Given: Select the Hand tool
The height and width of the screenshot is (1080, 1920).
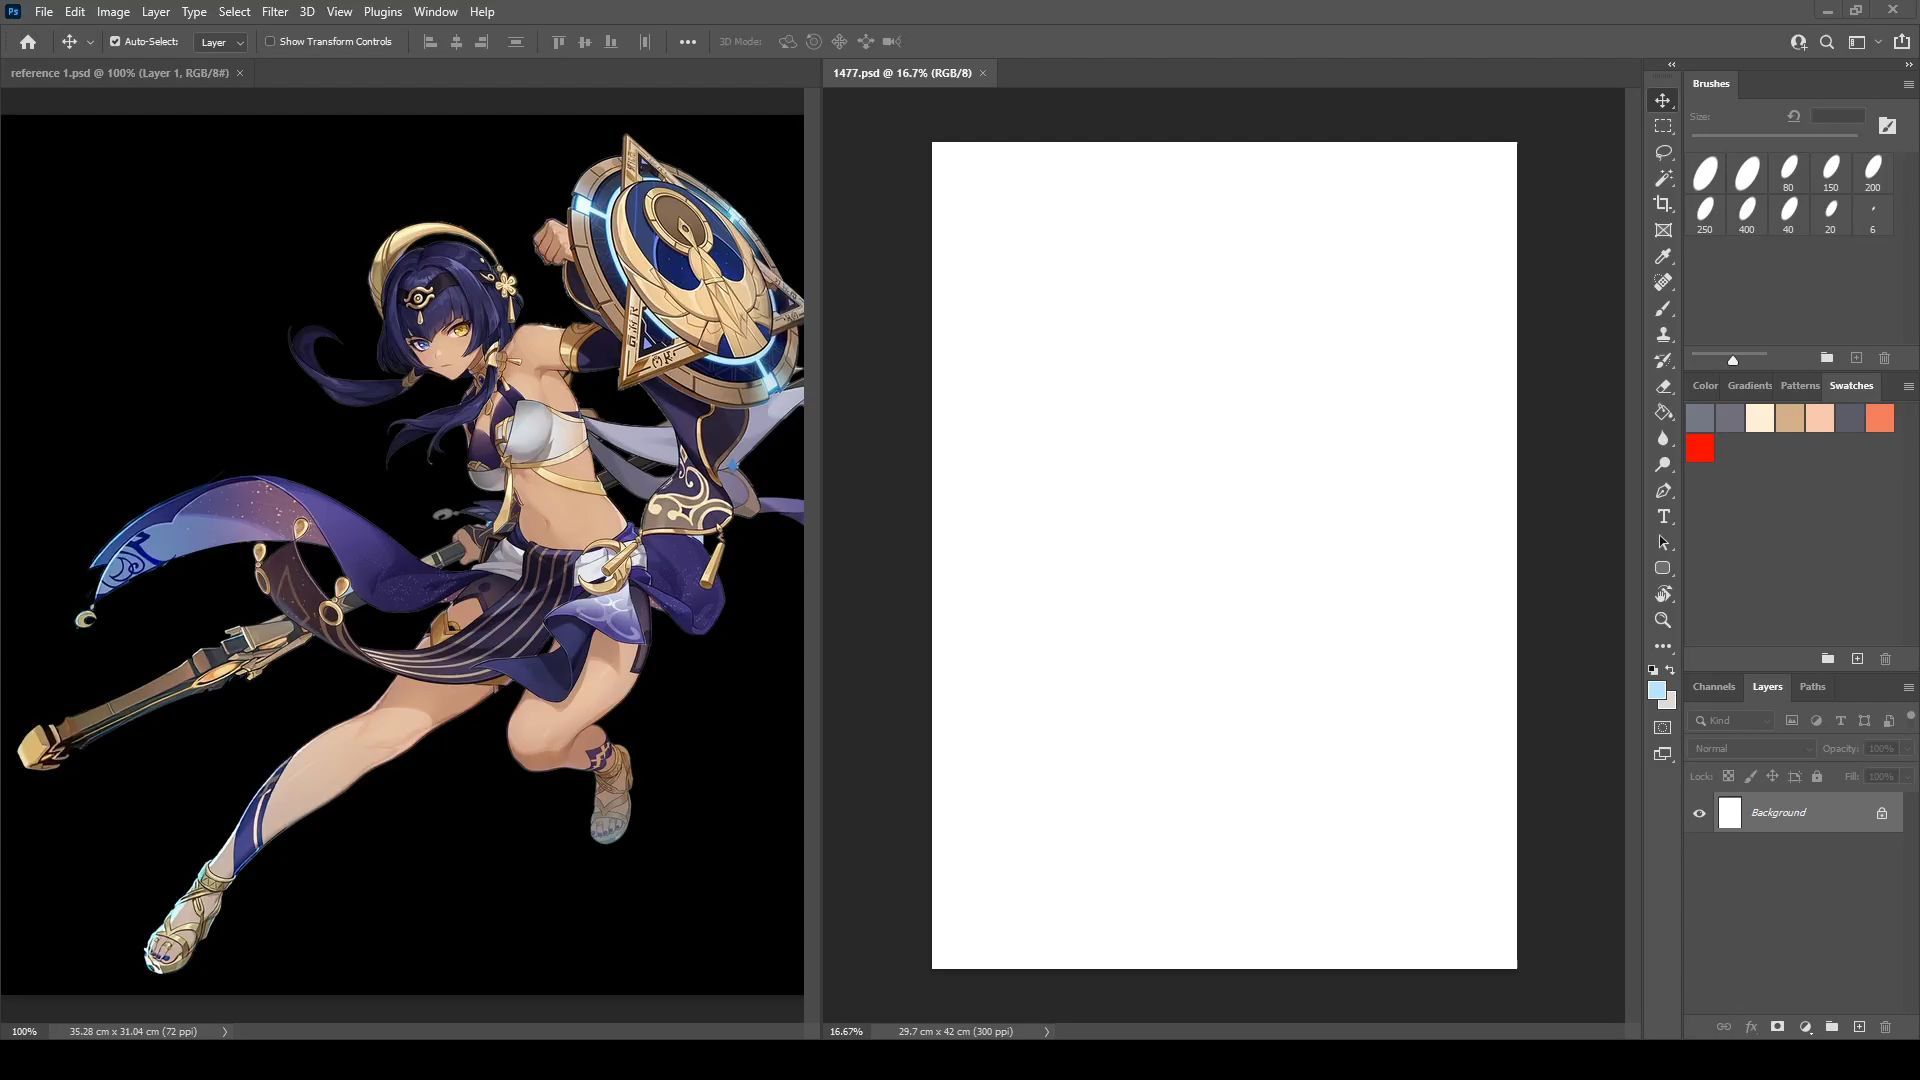Looking at the screenshot, I should click(1663, 595).
